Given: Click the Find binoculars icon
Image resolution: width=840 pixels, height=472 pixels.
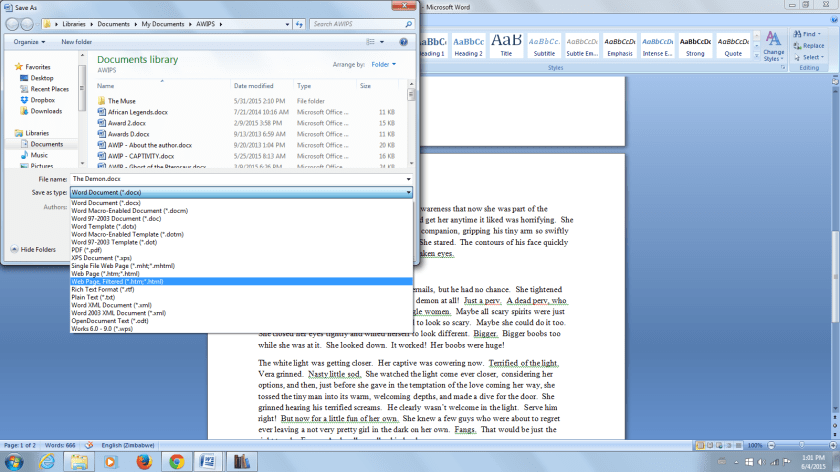Looking at the screenshot, I should pyautogui.click(x=796, y=34).
